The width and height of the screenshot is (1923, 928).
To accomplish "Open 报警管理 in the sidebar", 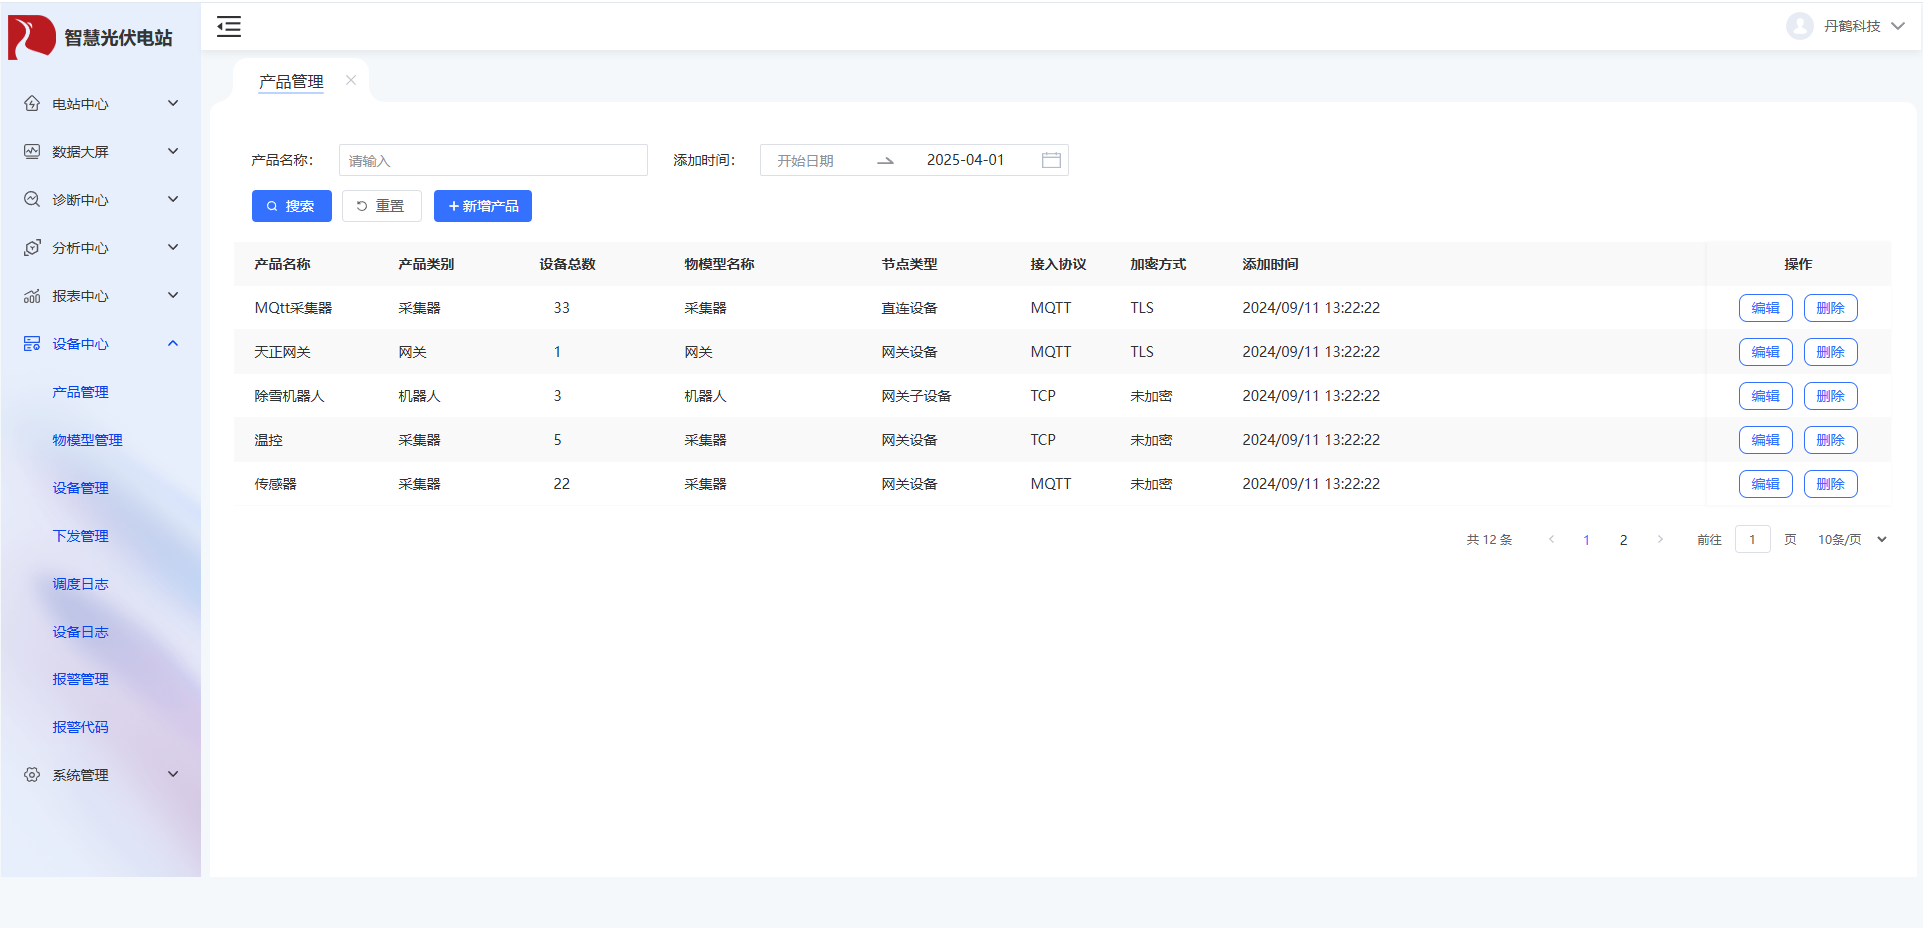I will [x=81, y=679].
